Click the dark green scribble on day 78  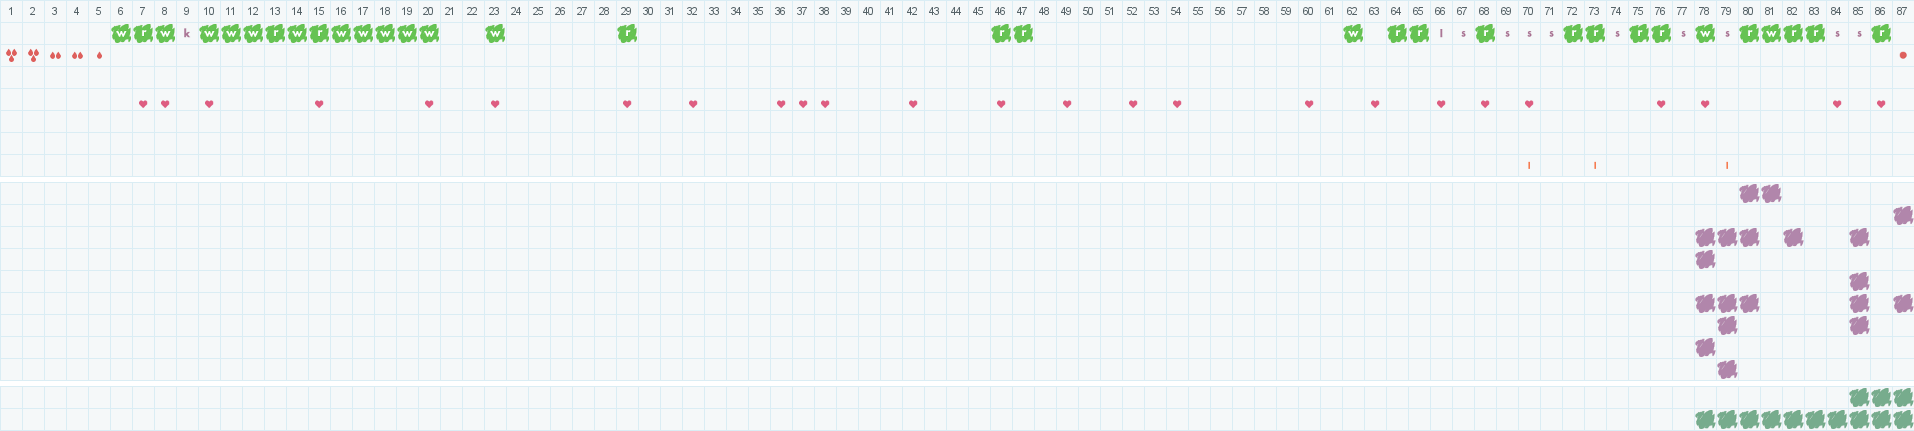coord(1705,419)
